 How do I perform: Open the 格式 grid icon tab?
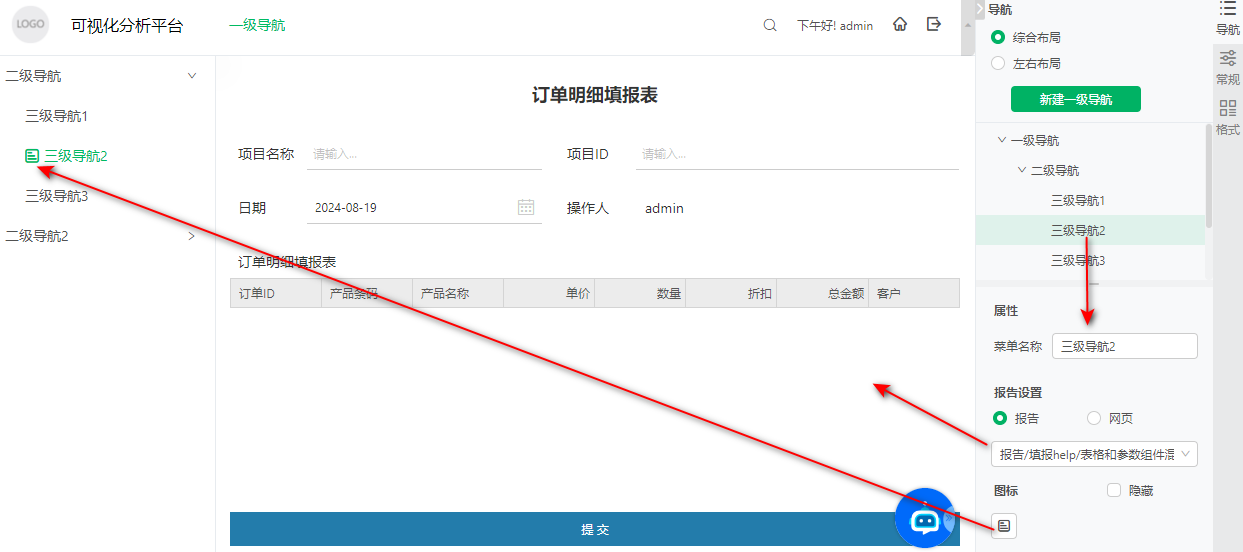coord(1227,117)
